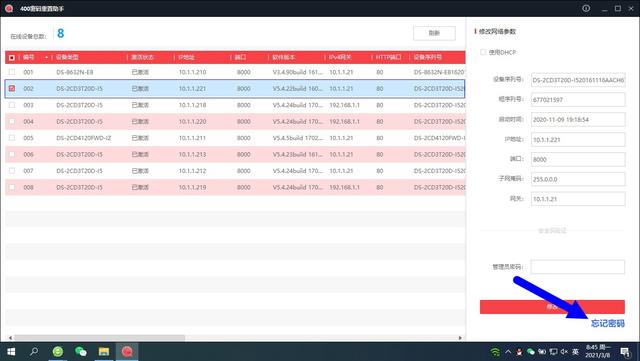Click the refresh button above table
This screenshot has width=640, height=361.
pos(434,33)
